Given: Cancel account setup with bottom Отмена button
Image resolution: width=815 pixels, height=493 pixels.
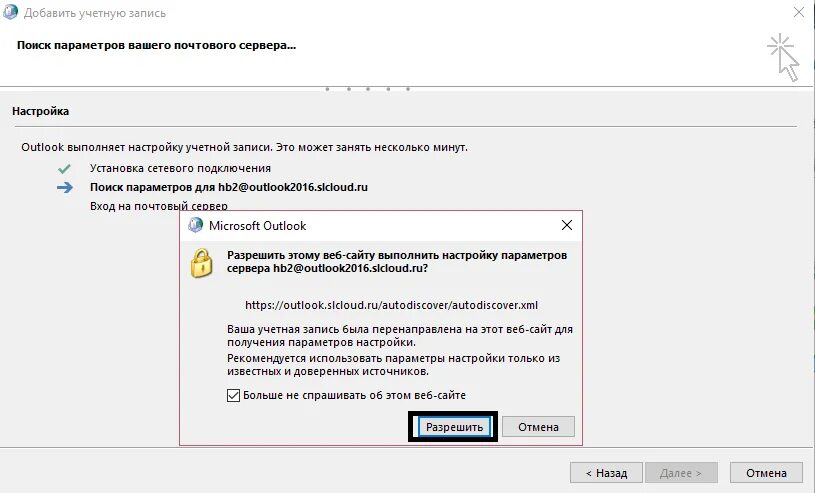Looking at the screenshot, I should coord(766,473).
